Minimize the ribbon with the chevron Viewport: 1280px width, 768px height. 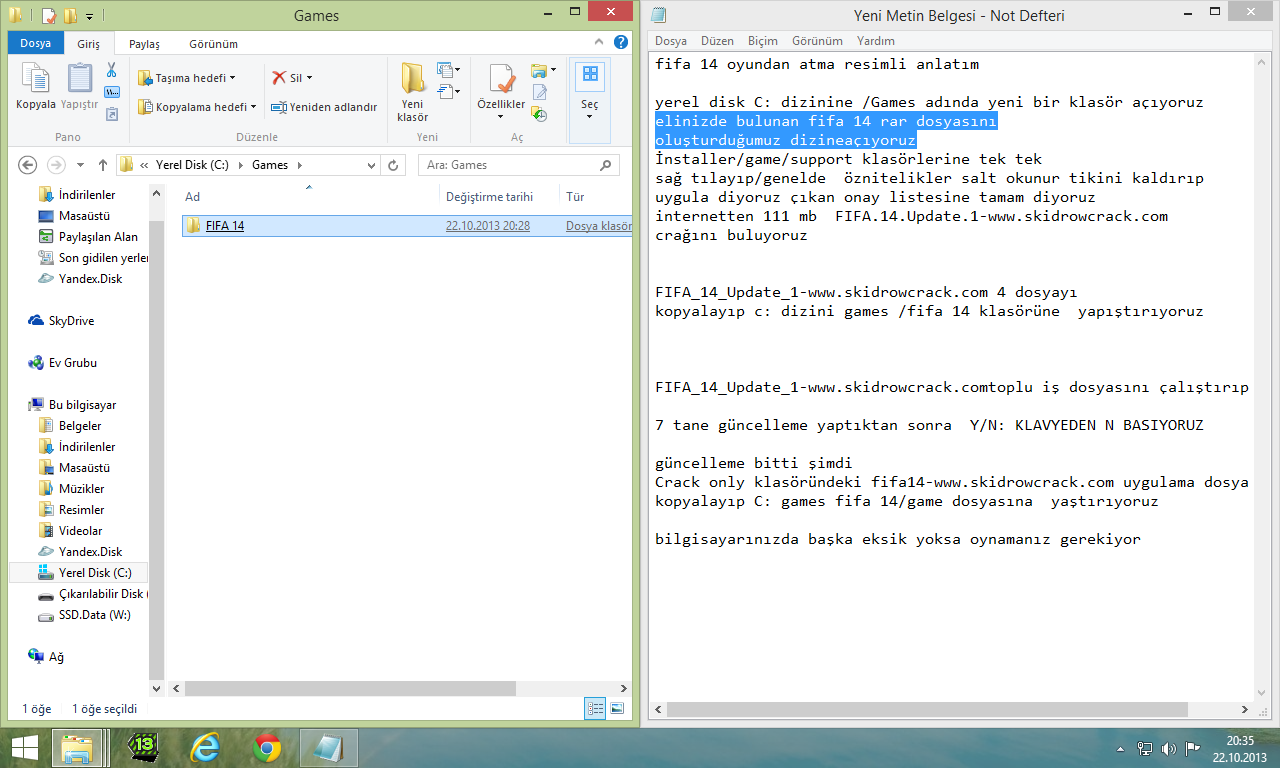click(x=601, y=43)
